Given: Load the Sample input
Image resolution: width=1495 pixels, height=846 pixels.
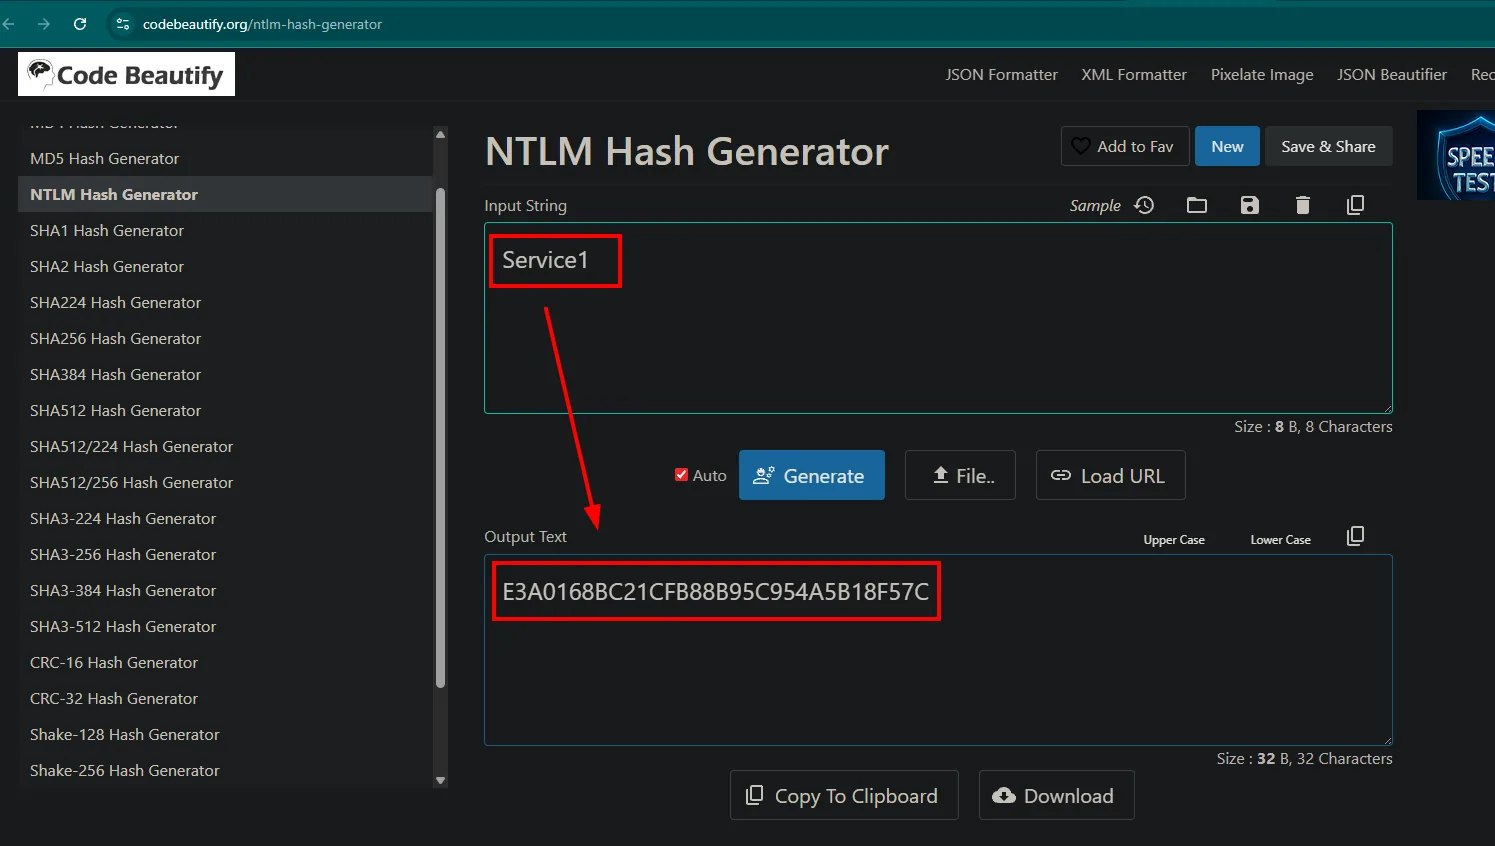Looking at the screenshot, I should (x=1095, y=205).
